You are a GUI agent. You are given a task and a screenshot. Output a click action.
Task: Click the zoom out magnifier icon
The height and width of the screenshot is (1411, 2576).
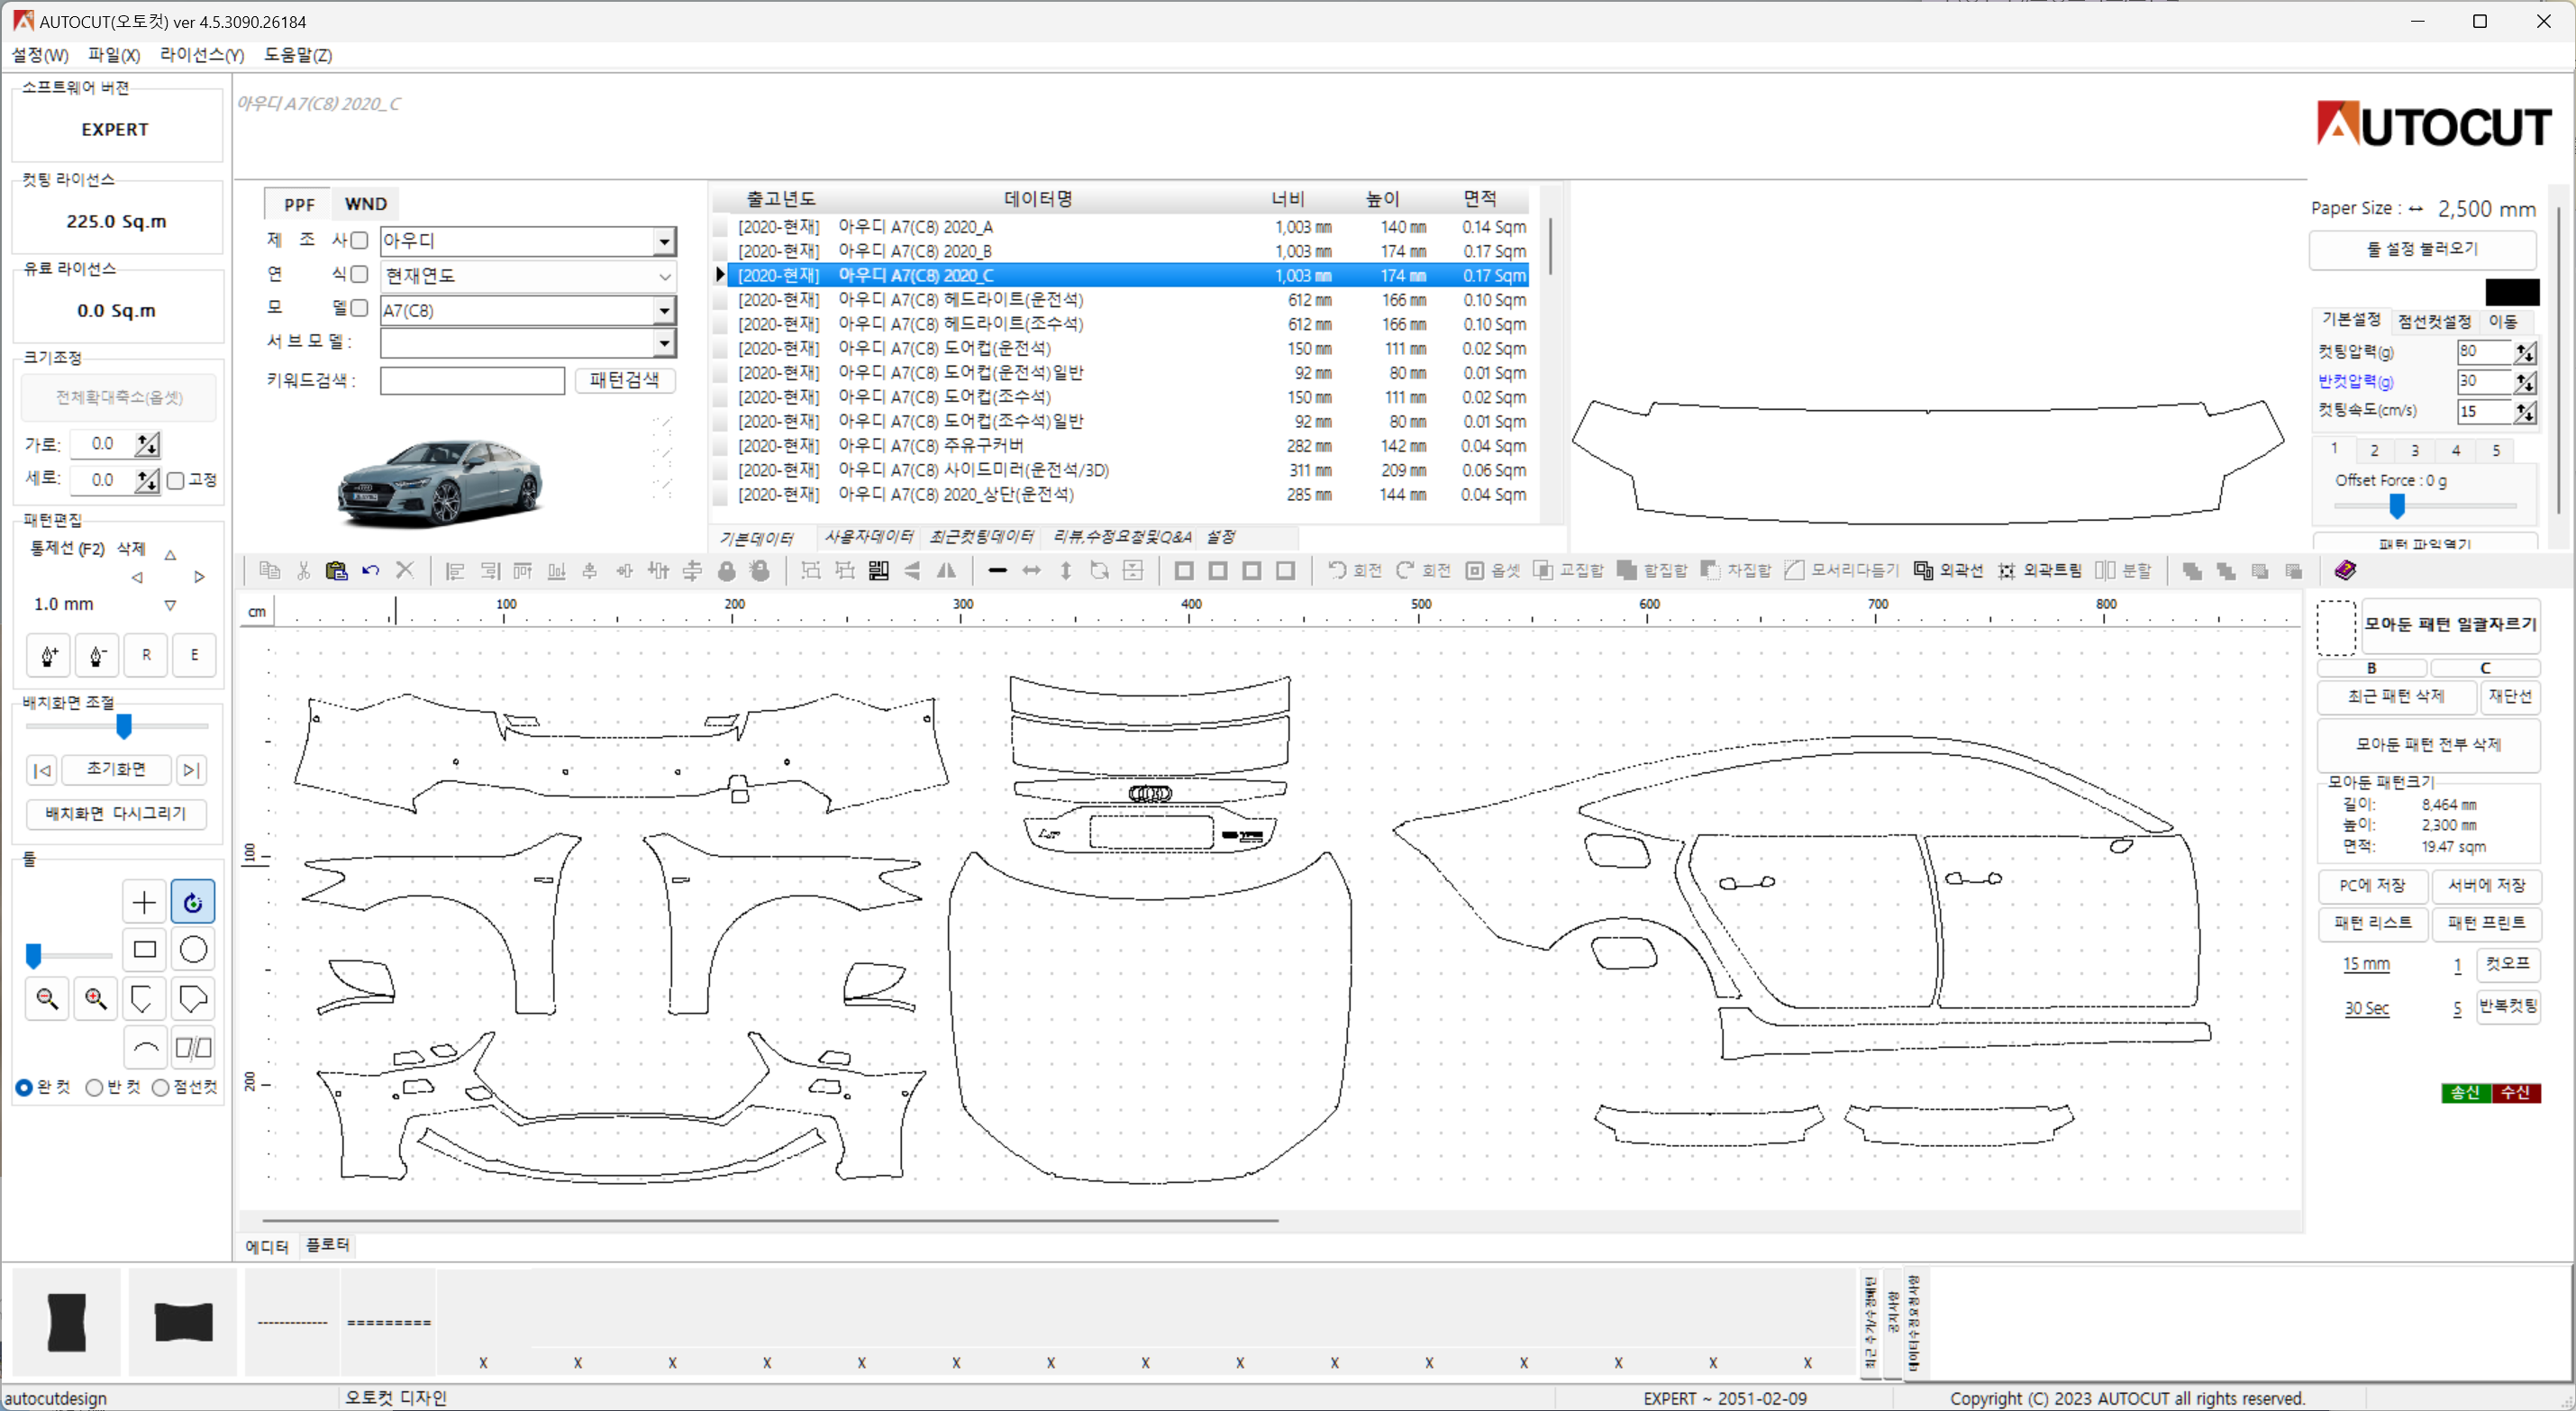[47, 998]
